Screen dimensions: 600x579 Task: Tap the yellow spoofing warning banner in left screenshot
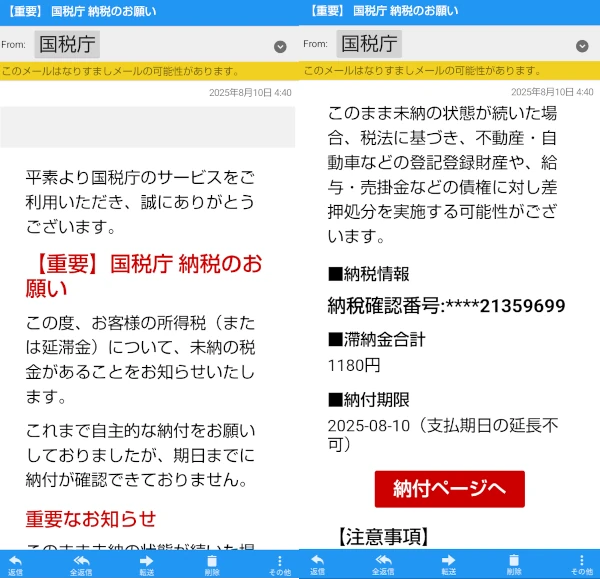(x=149, y=71)
